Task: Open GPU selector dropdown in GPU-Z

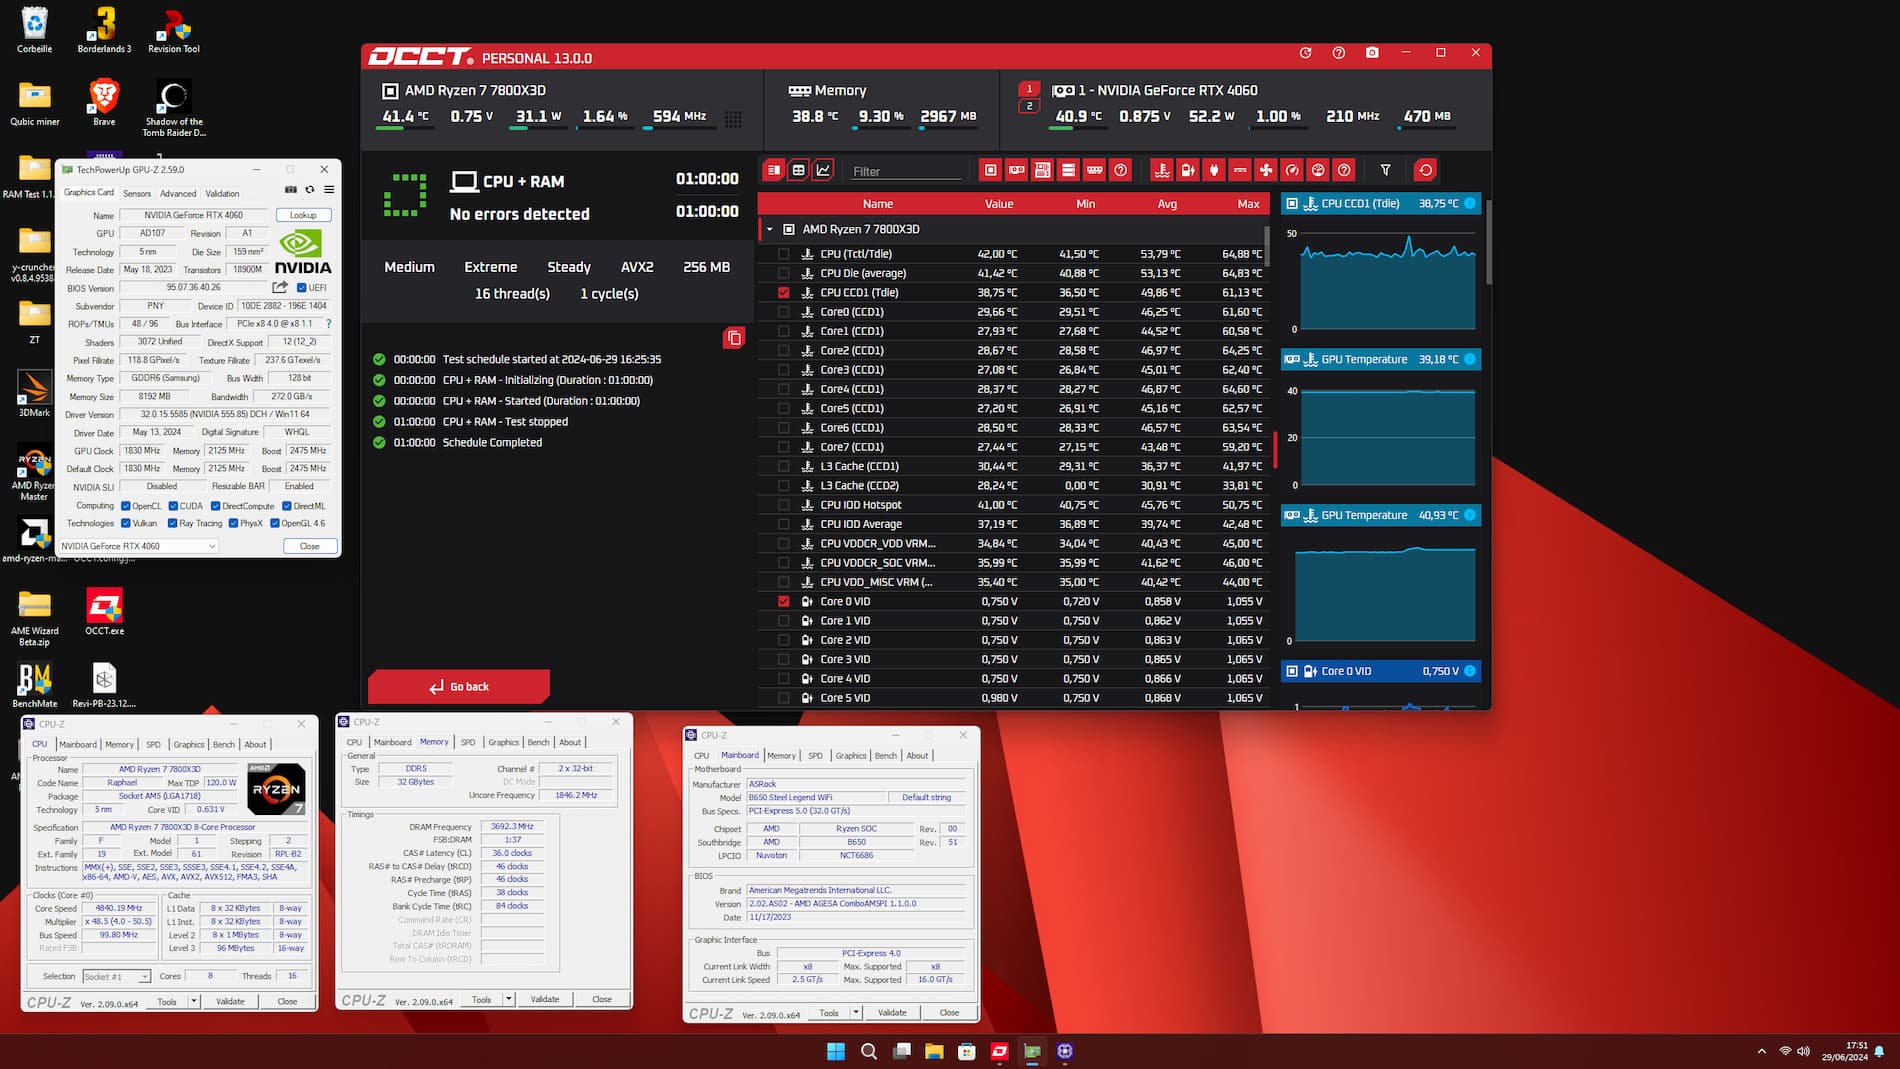Action: pyautogui.click(x=138, y=546)
